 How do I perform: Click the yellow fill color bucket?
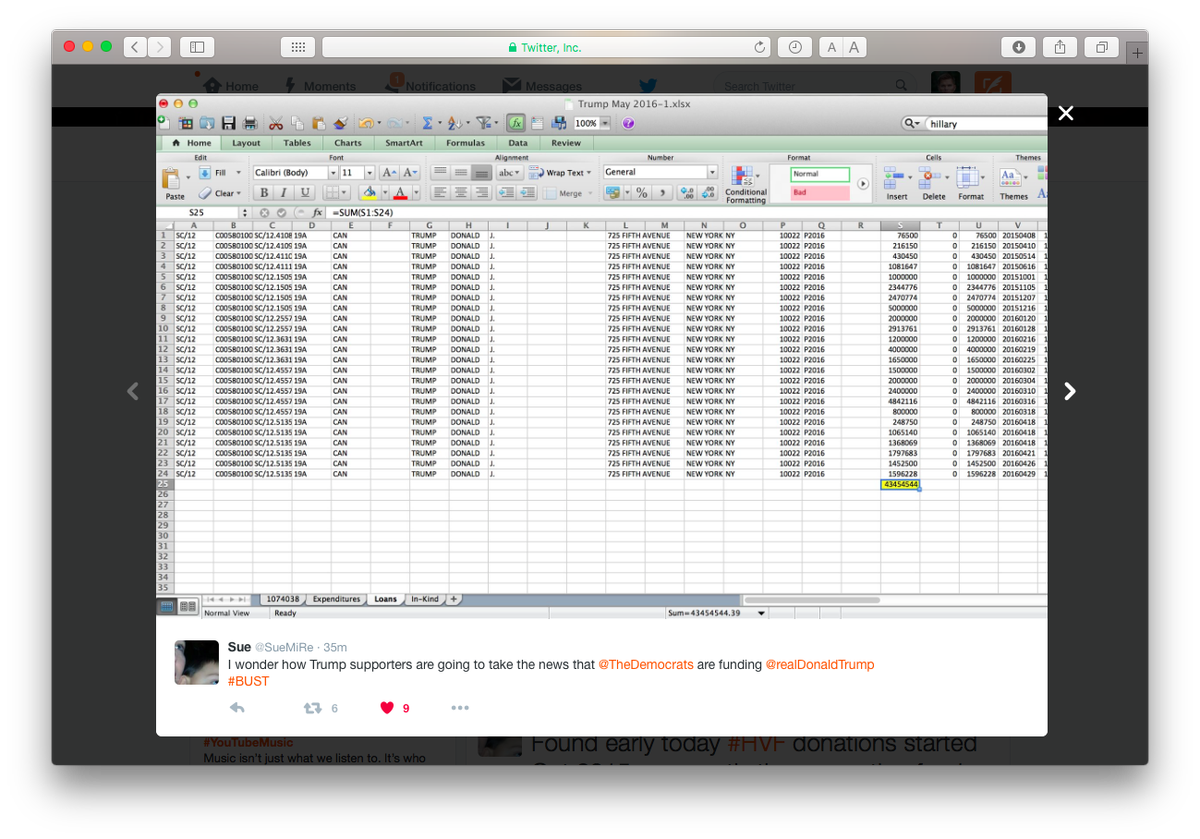click(x=369, y=193)
